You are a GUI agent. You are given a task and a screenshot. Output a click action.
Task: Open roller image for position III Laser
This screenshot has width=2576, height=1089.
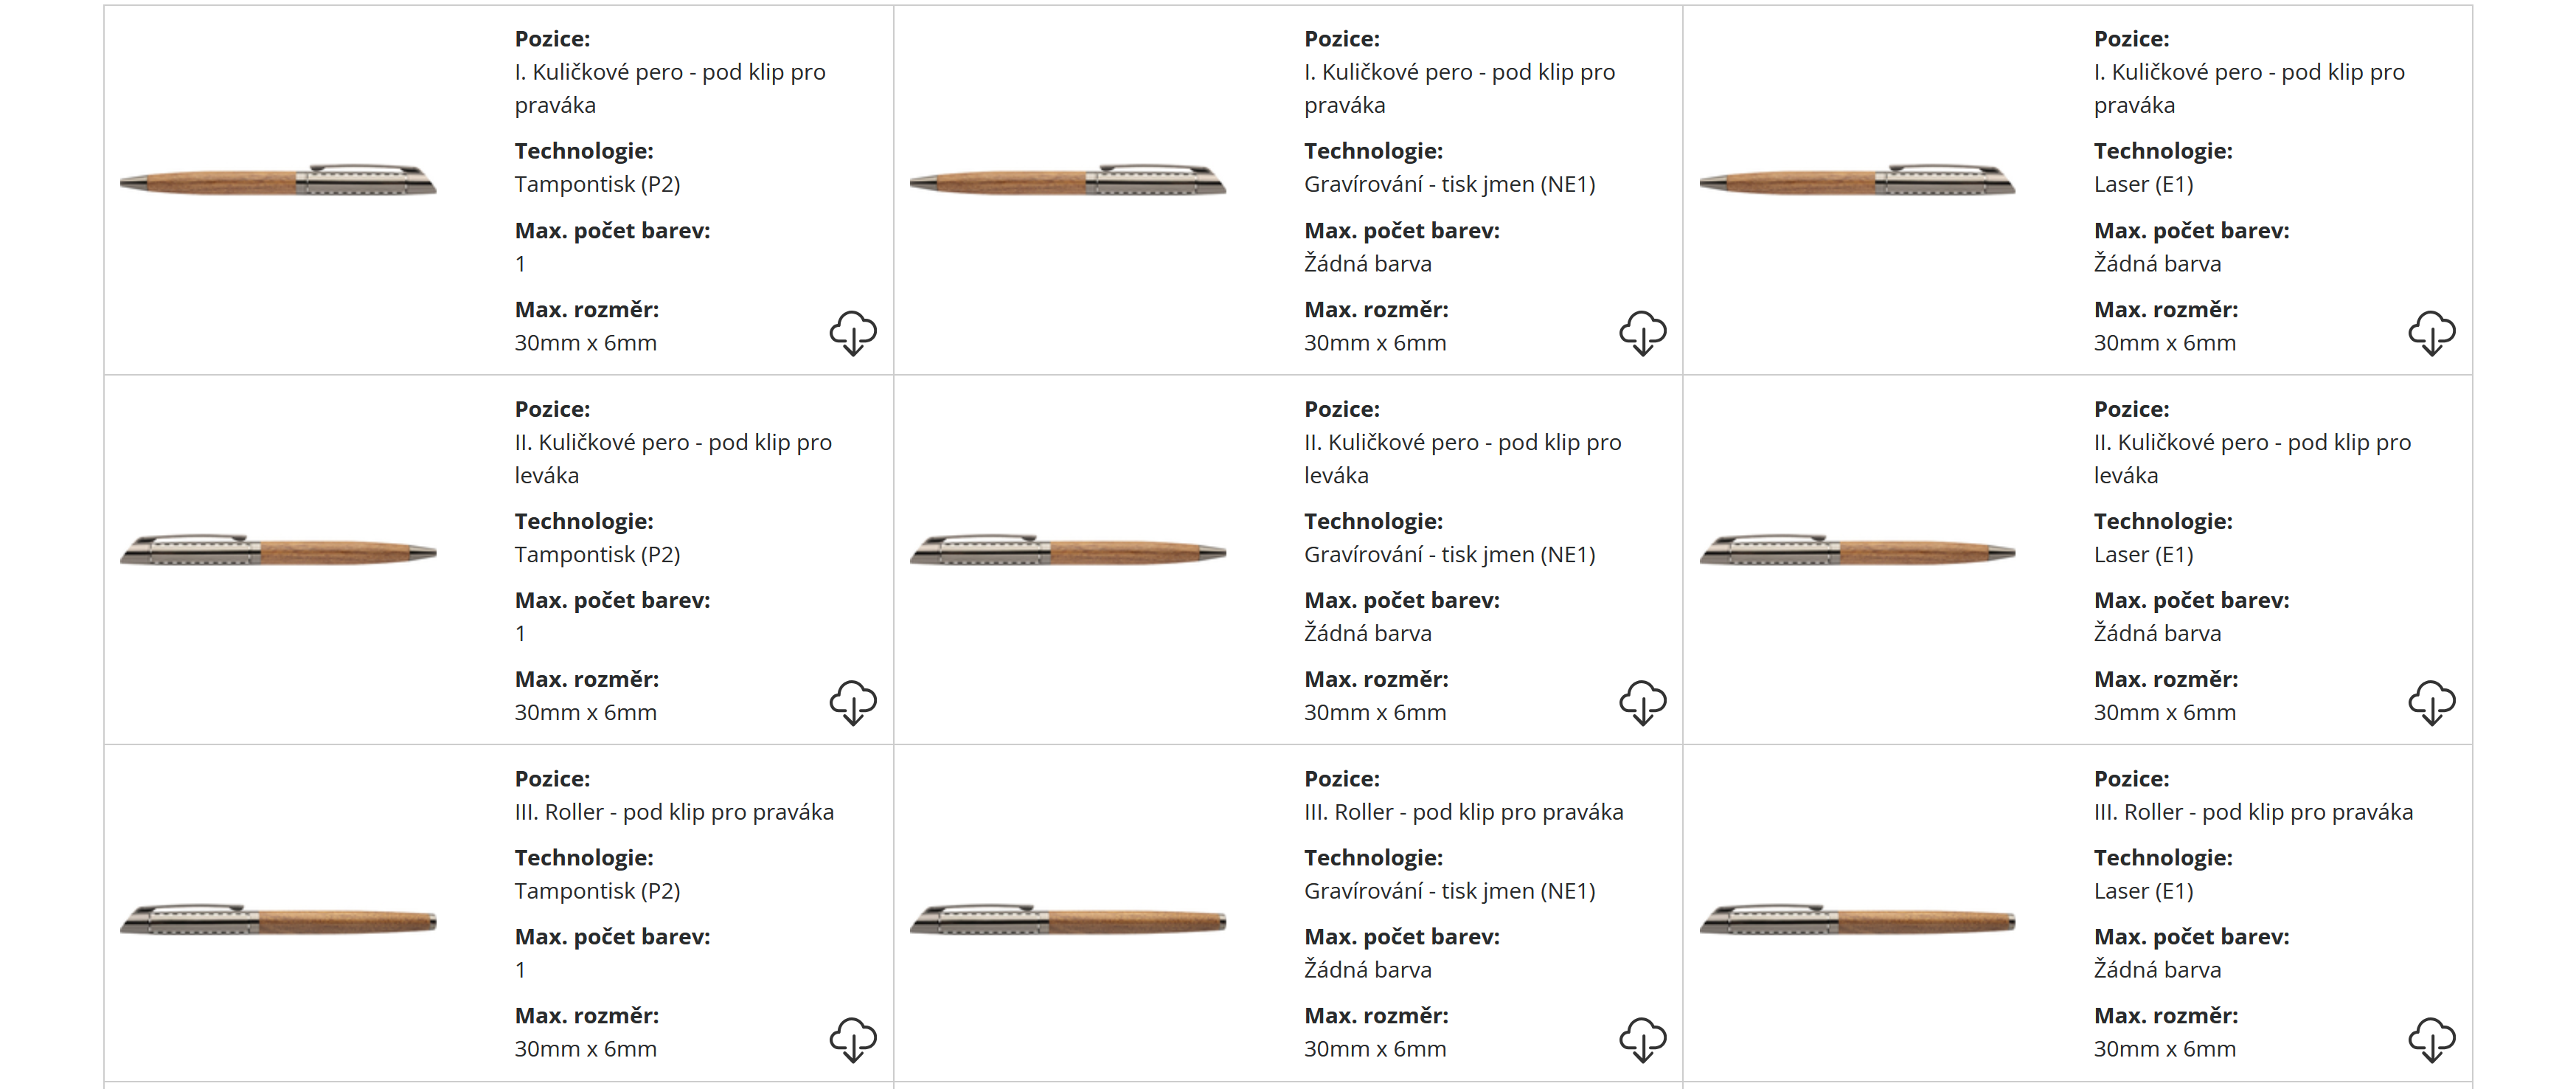(1857, 920)
